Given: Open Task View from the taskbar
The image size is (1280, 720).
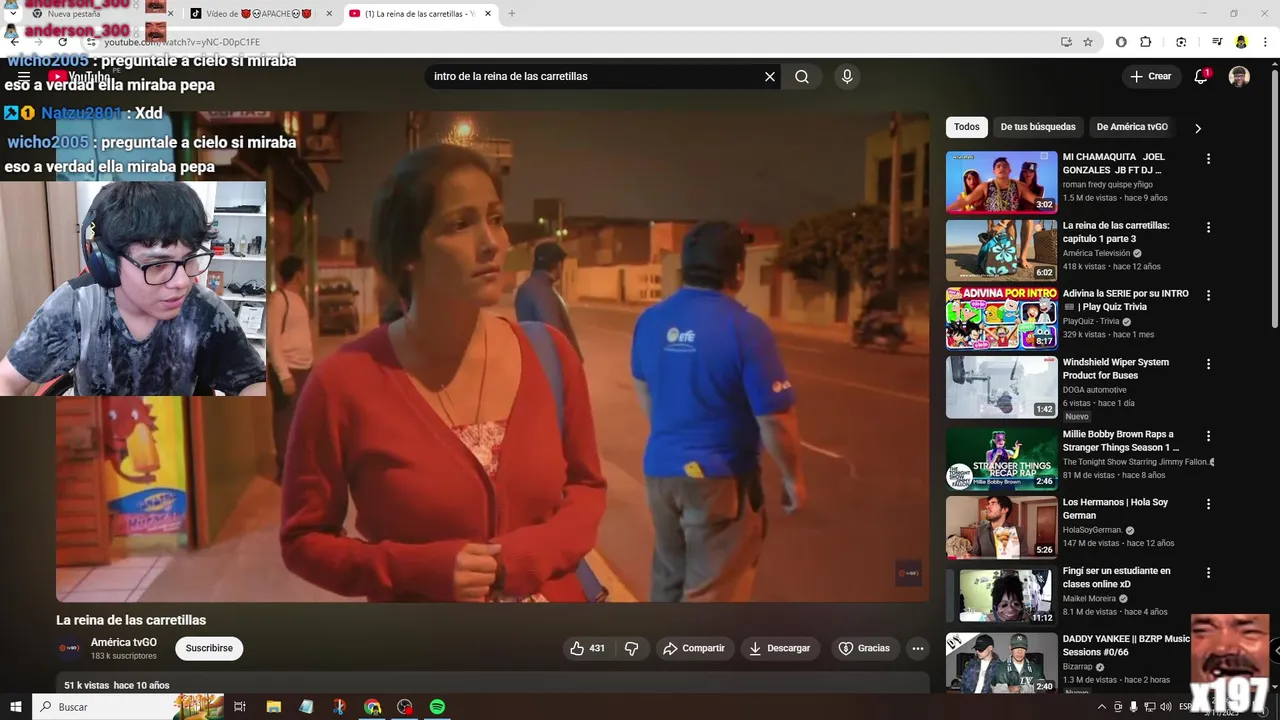Looking at the screenshot, I should (240, 707).
